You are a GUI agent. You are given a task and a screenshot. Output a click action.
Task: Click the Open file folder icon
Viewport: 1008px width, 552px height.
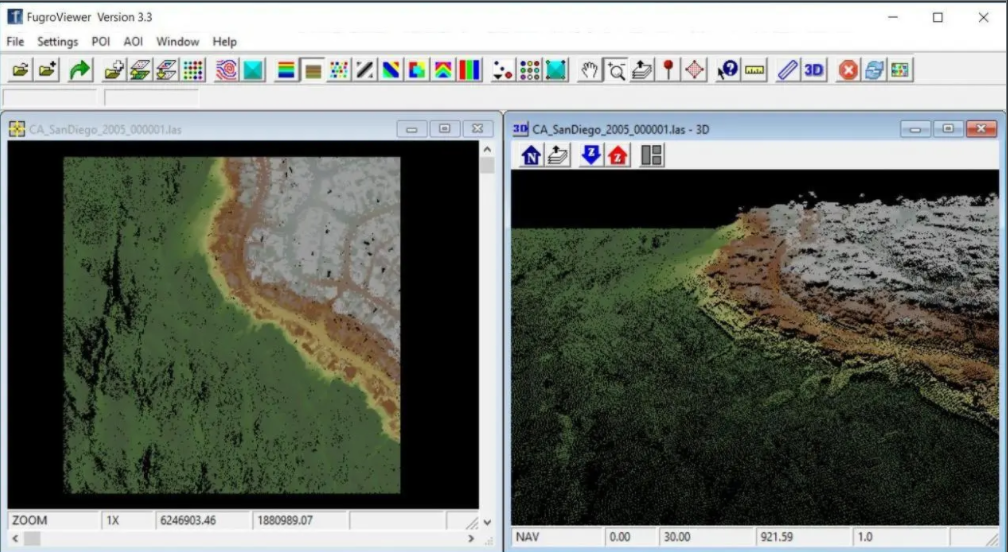pyautogui.click(x=20, y=70)
